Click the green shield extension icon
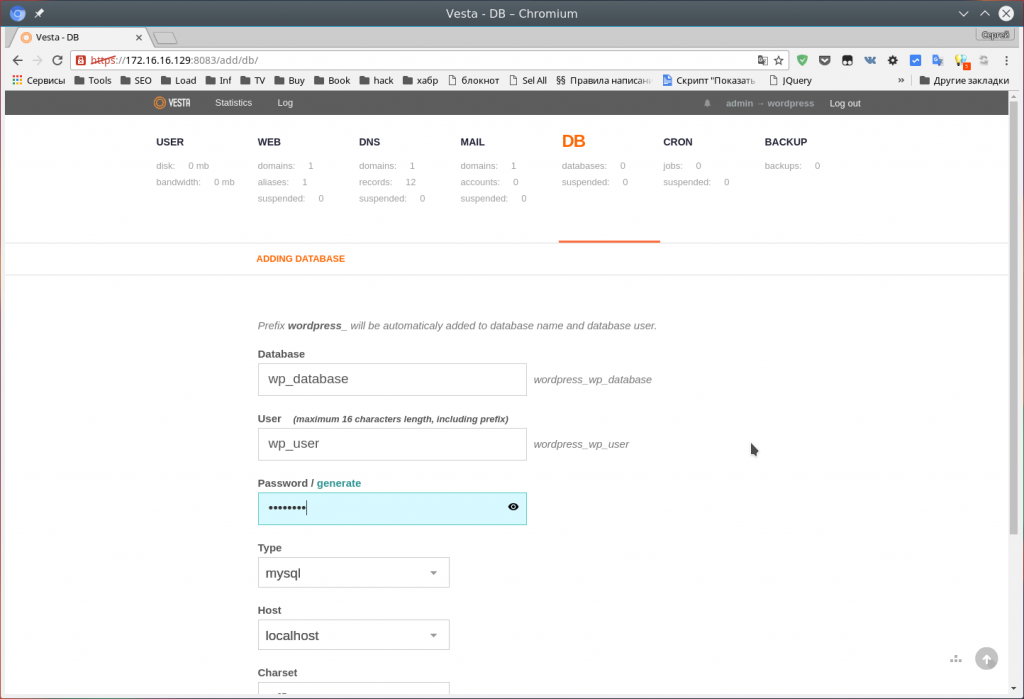 [802, 60]
